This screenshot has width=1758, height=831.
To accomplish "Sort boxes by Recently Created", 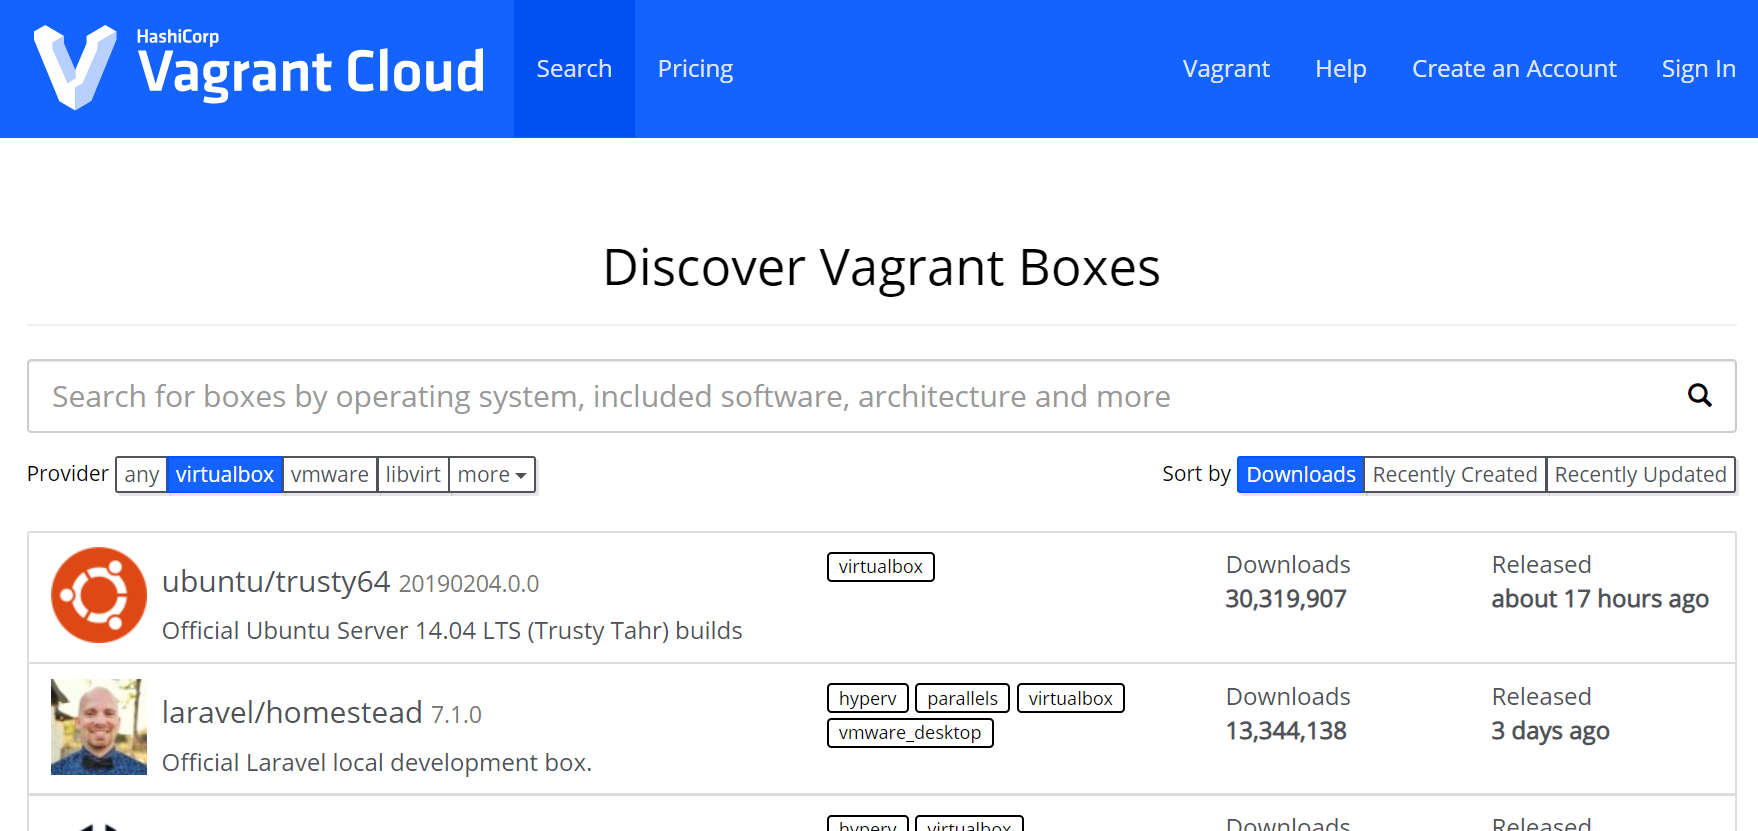I will pyautogui.click(x=1455, y=474).
